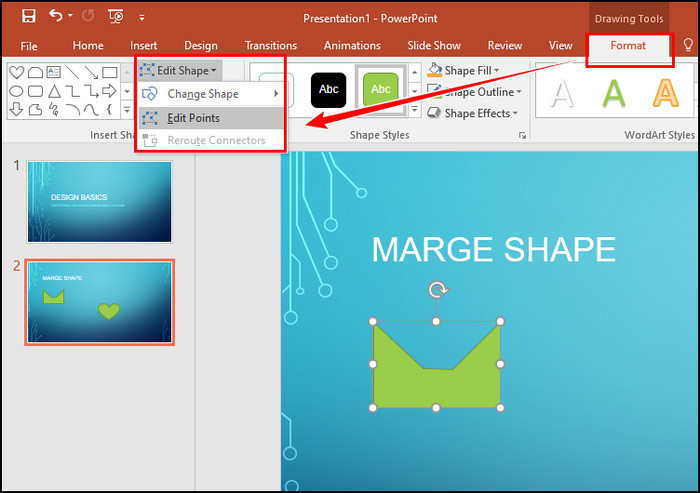Apply the green Abc shape style
The image size is (700, 493).
(380, 90)
